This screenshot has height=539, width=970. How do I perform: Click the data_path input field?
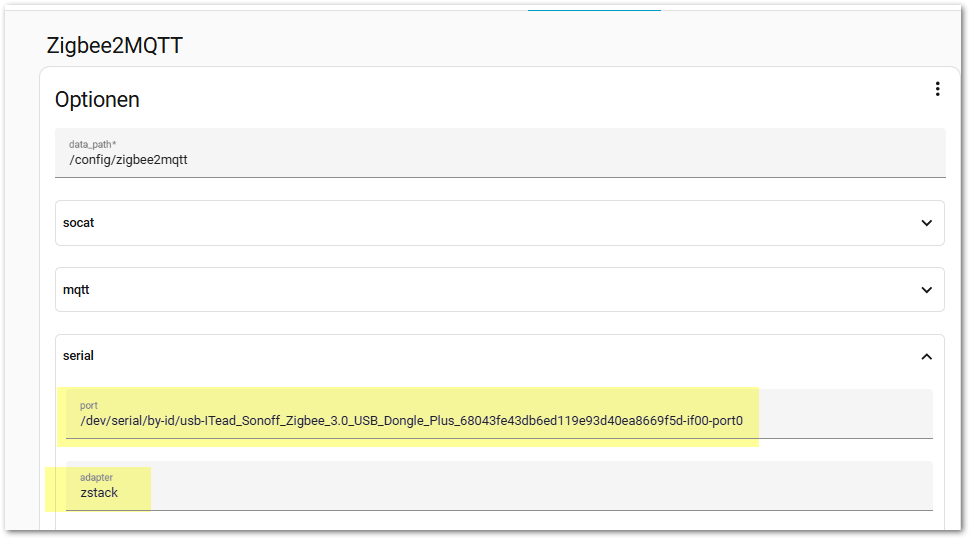500,153
